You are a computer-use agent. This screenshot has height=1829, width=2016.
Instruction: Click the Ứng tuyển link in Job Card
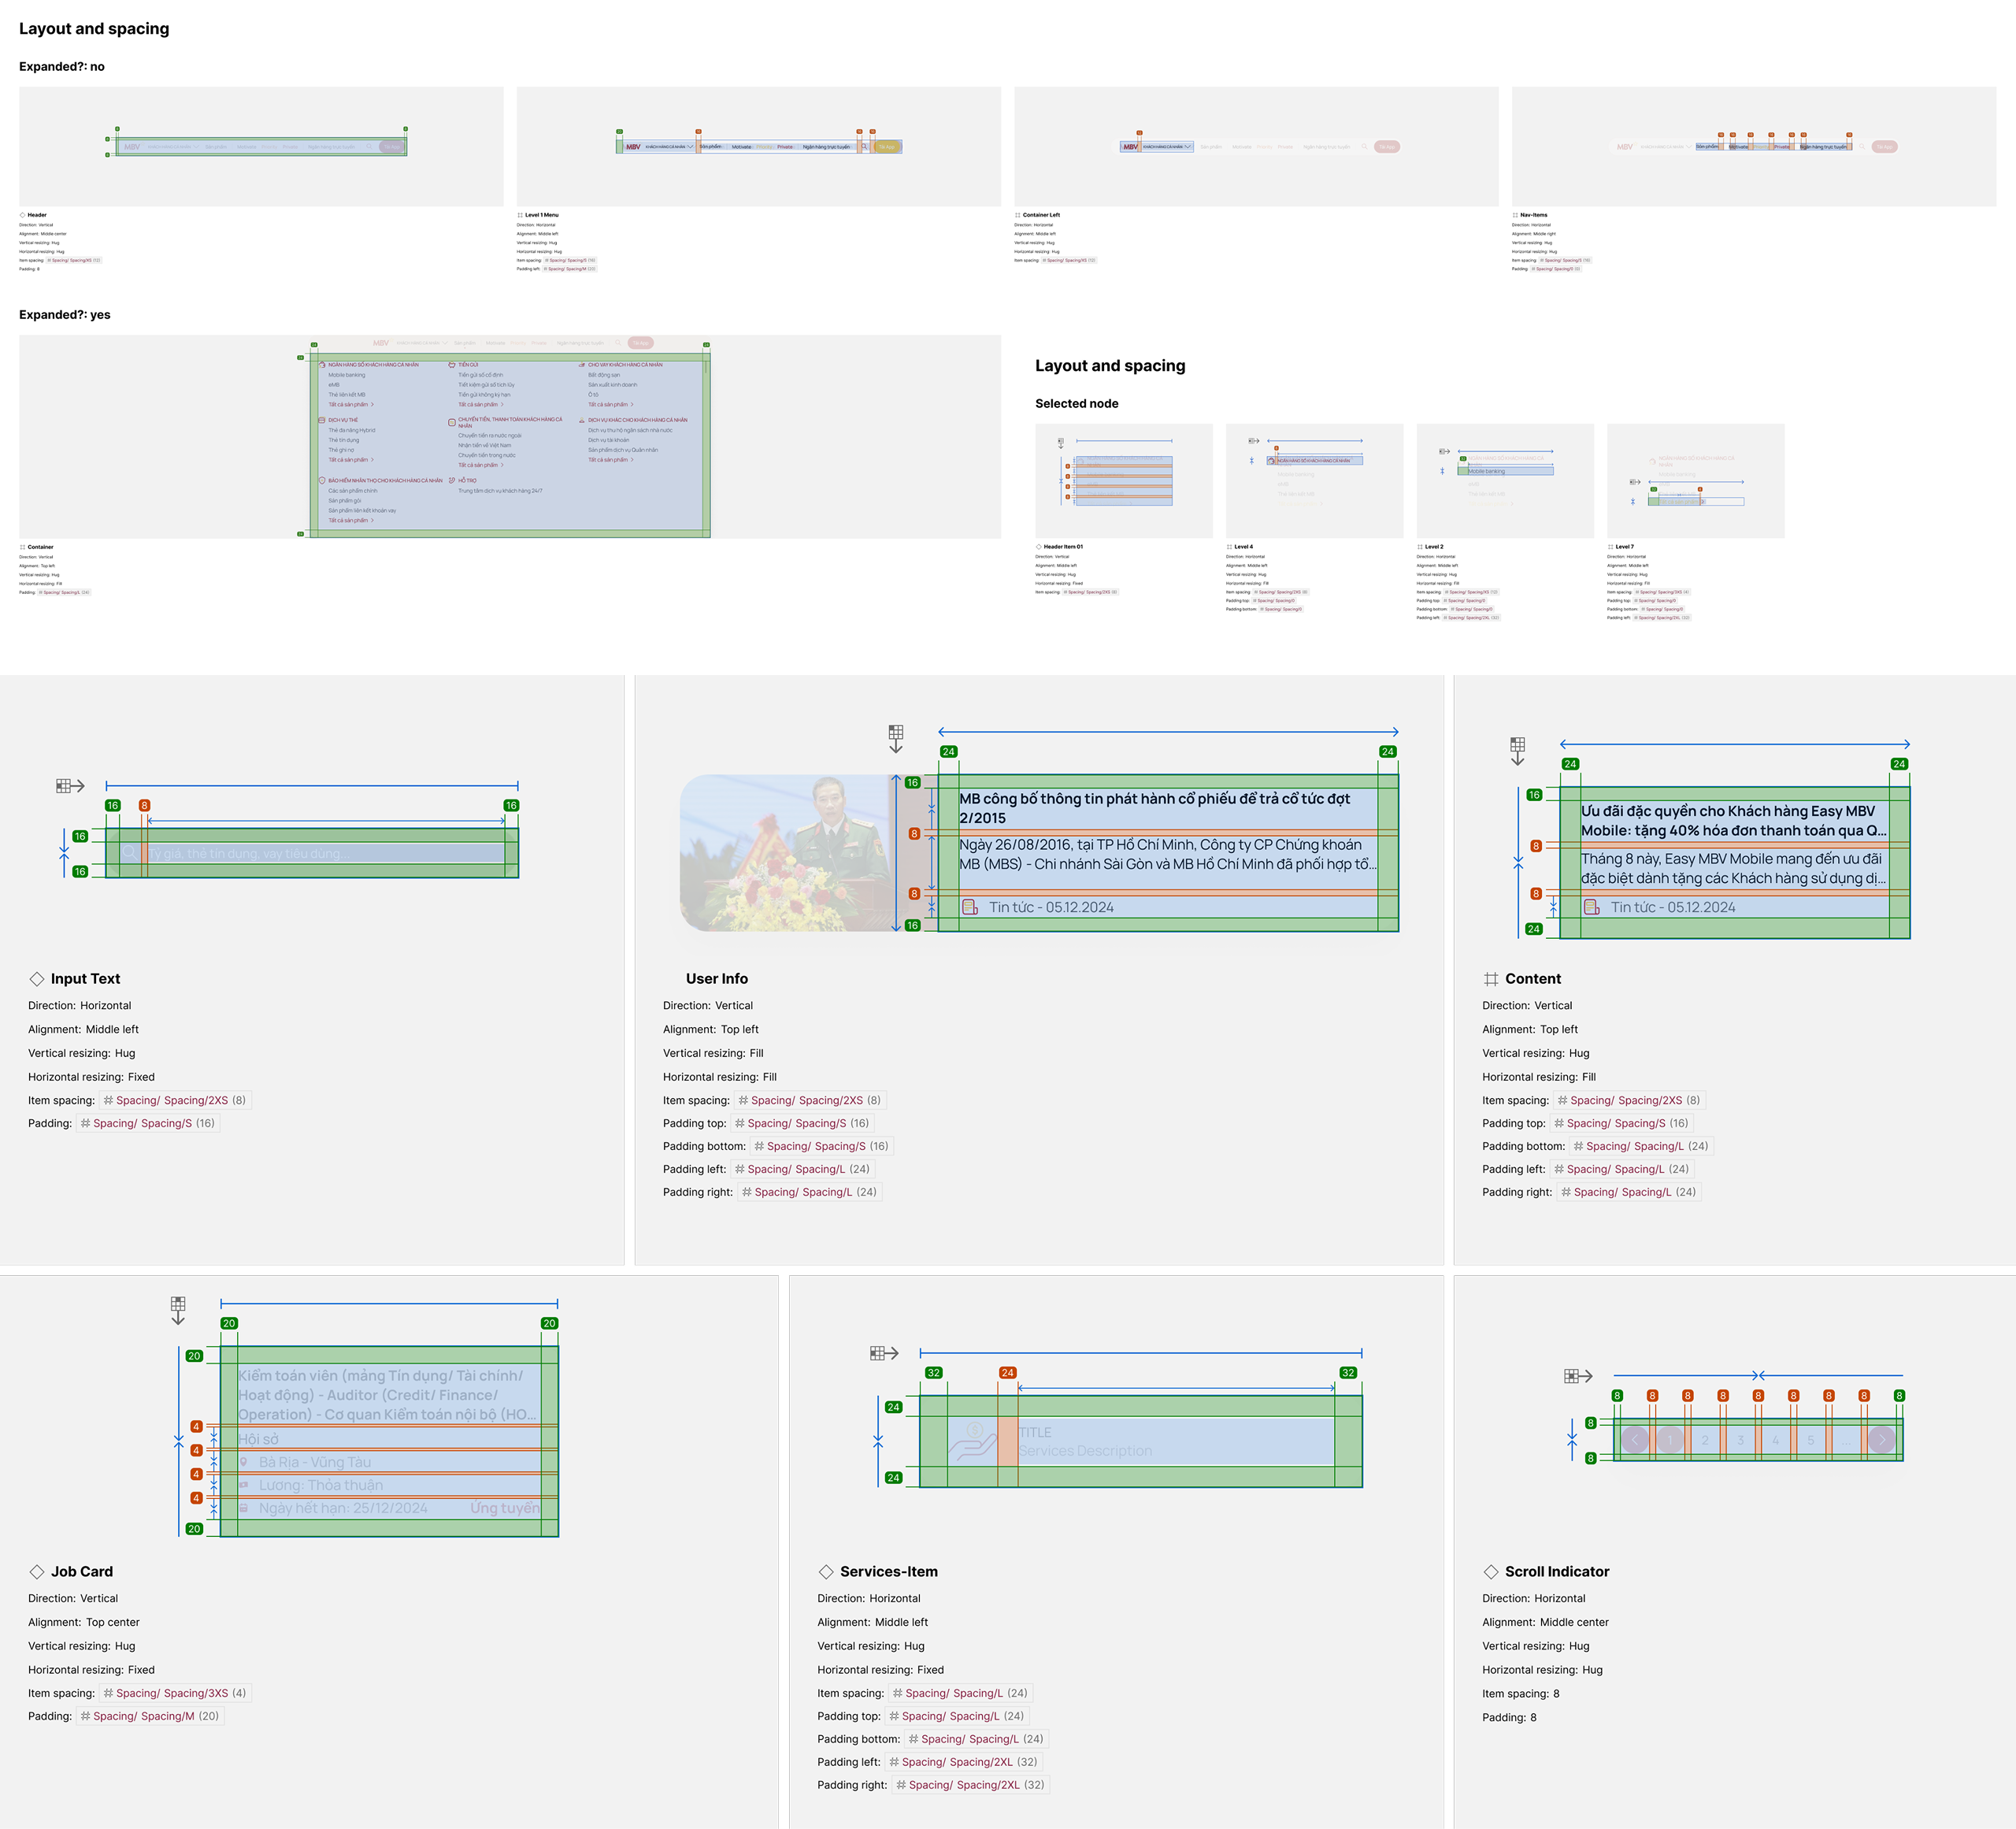click(x=504, y=1508)
